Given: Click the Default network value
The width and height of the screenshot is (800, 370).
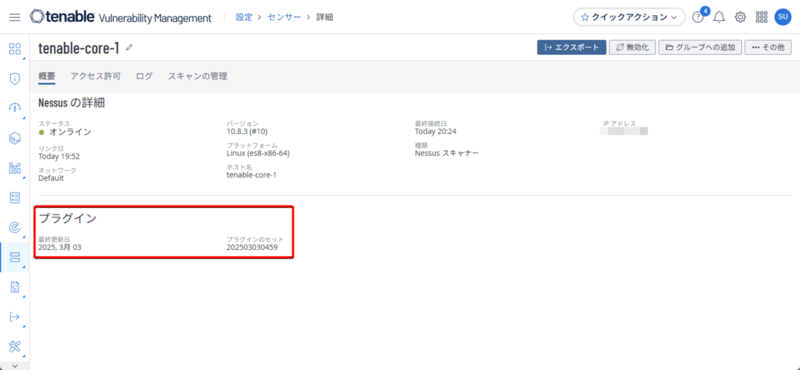Looking at the screenshot, I should coord(51,178).
